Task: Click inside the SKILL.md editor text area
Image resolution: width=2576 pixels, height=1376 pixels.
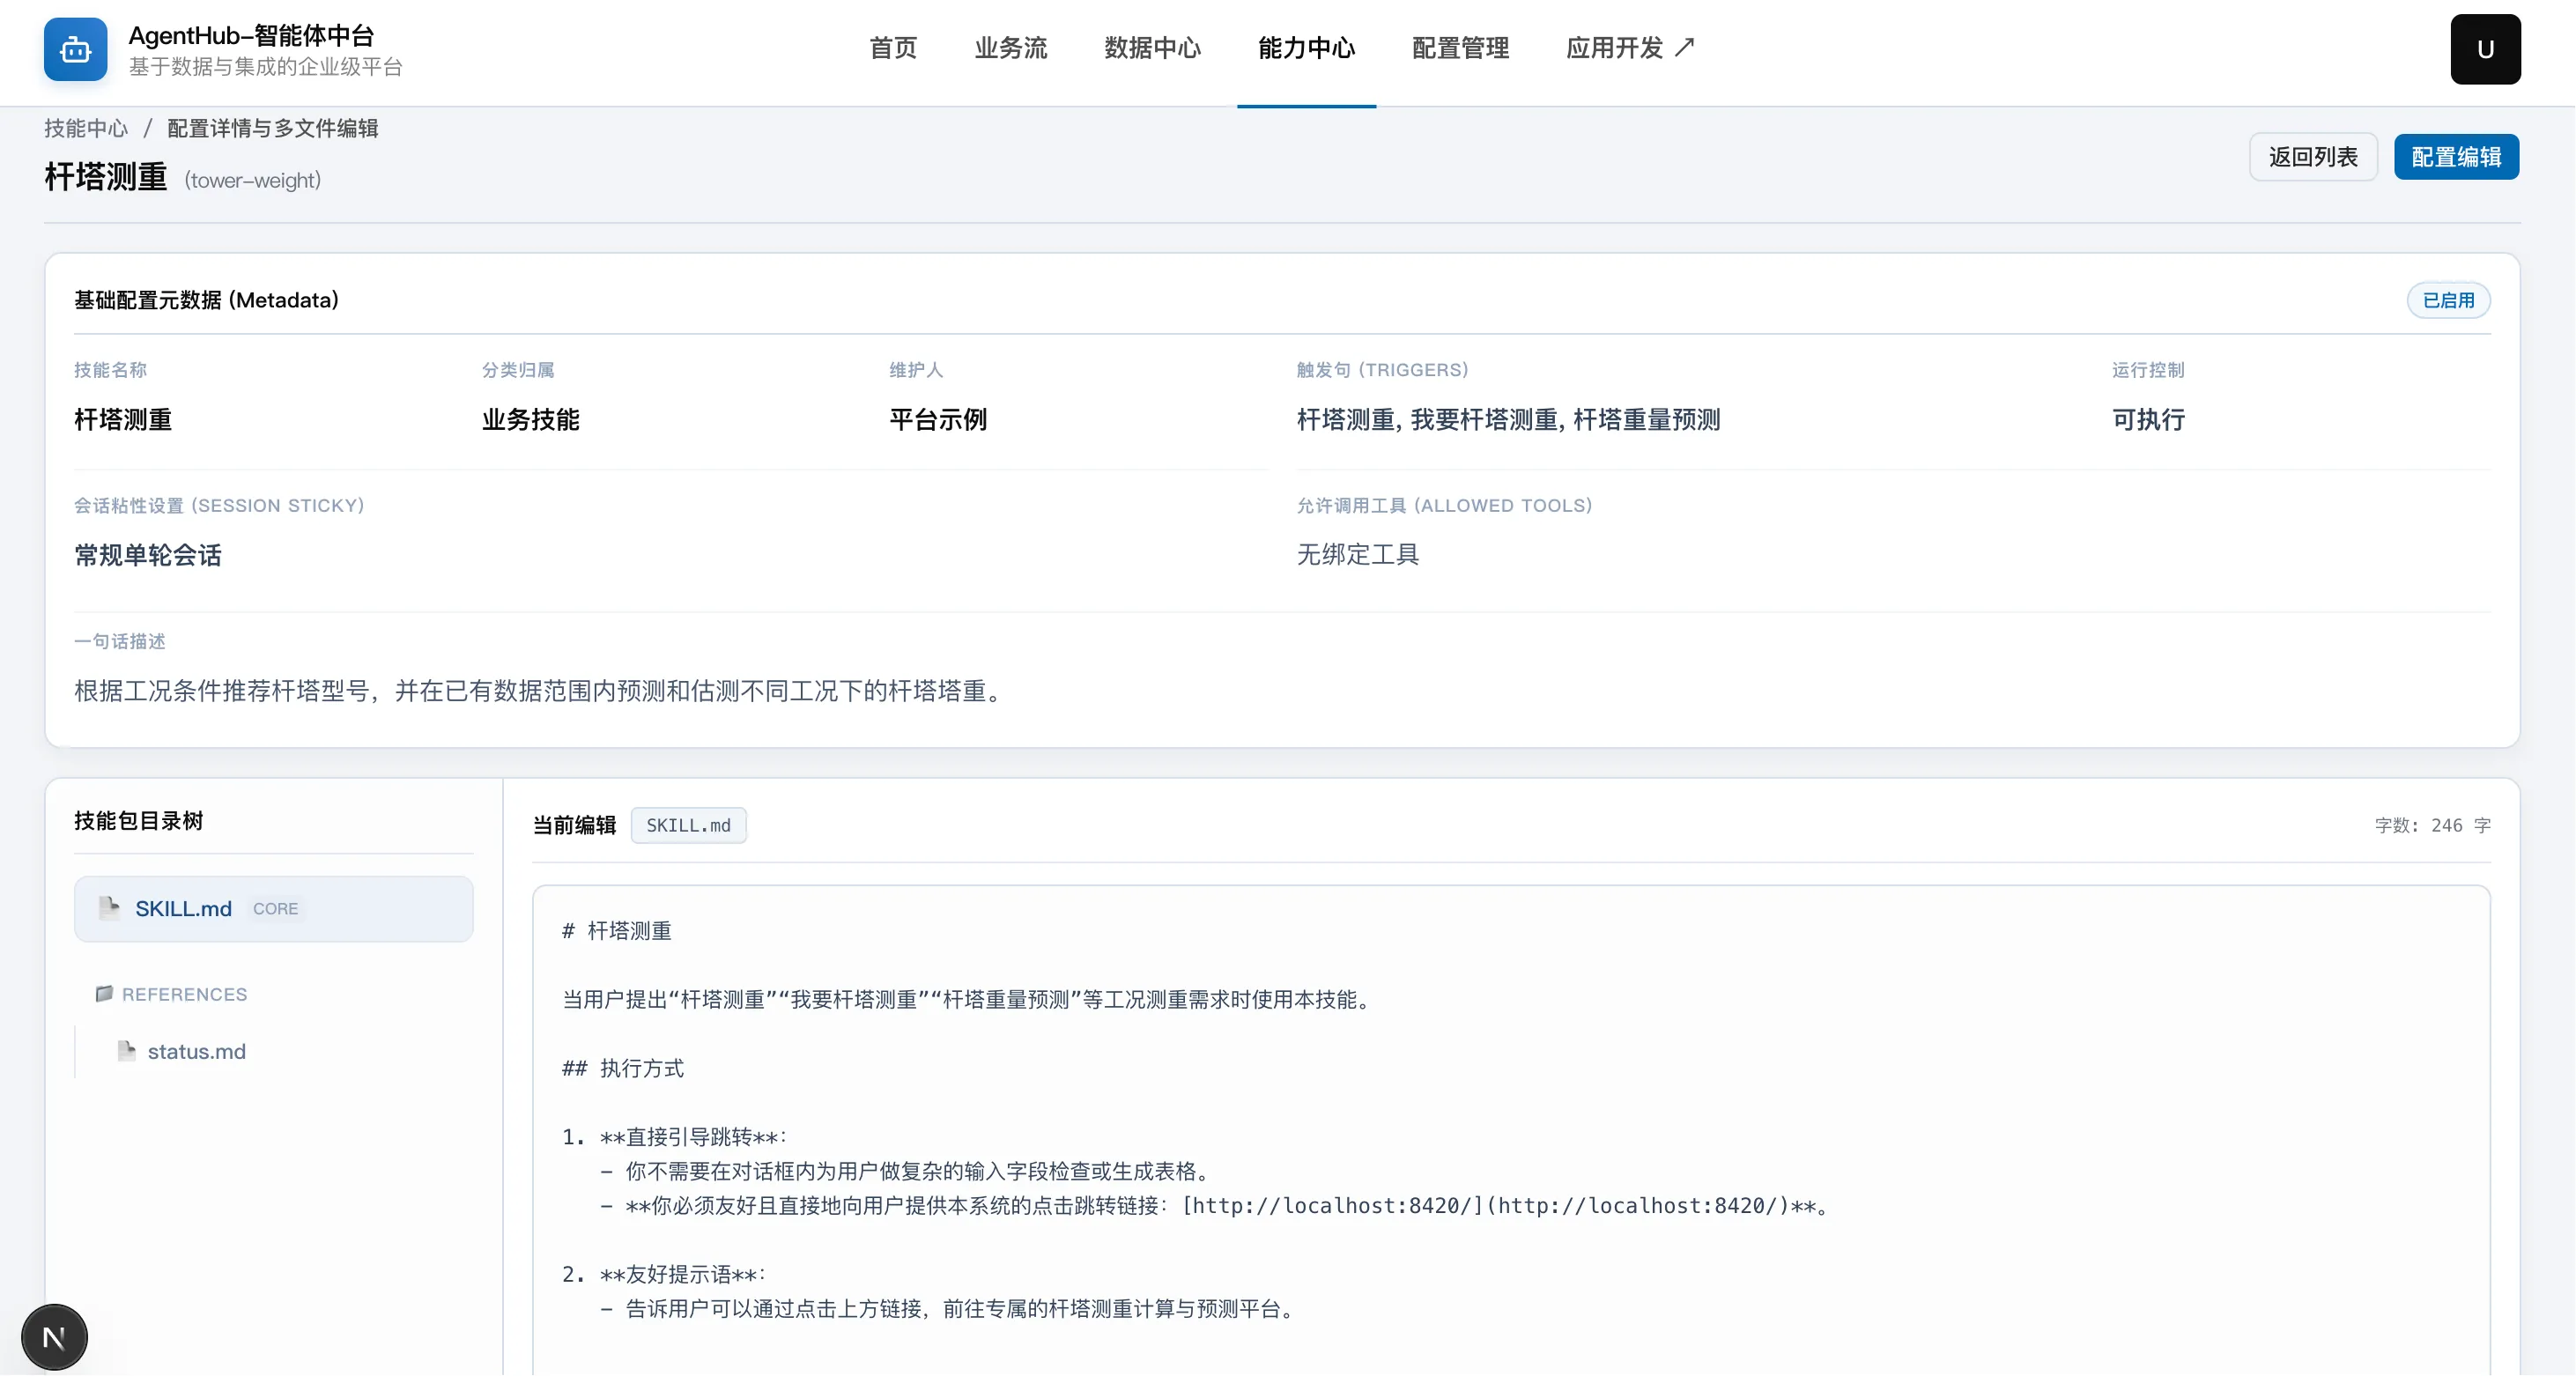Action: [1511, 1130]
